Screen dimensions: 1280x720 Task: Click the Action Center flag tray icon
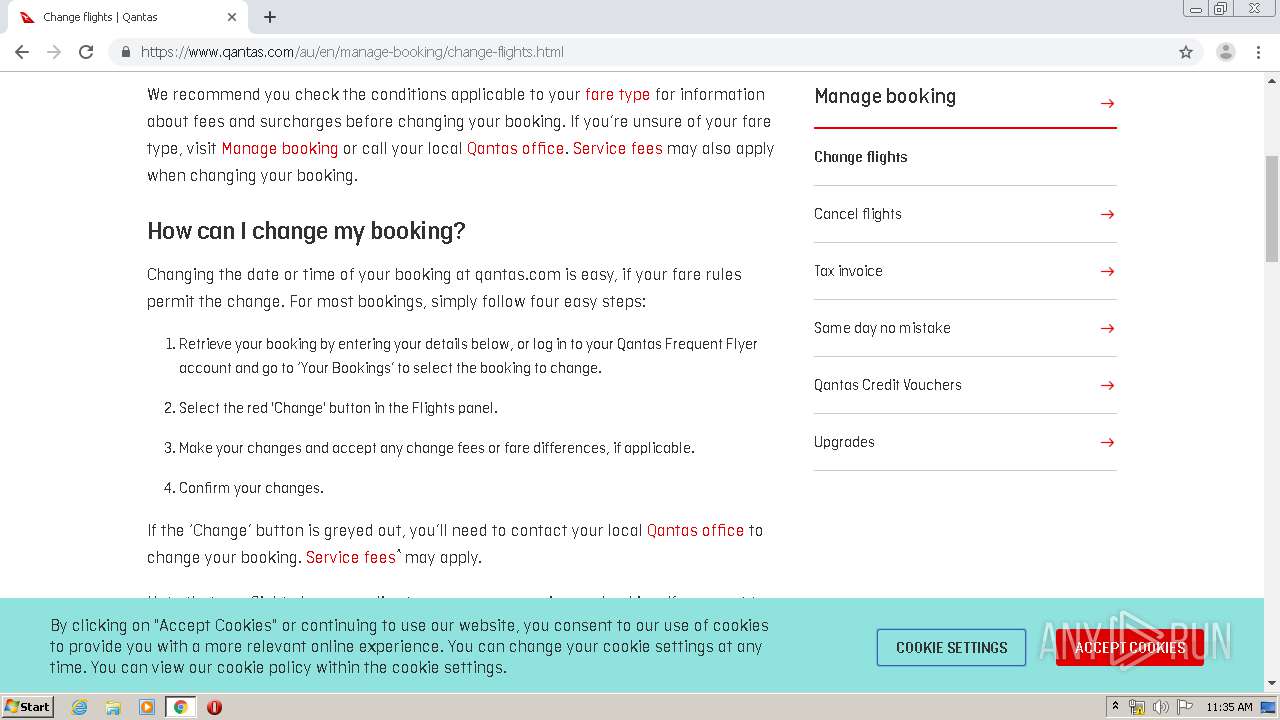[1184, 707]
